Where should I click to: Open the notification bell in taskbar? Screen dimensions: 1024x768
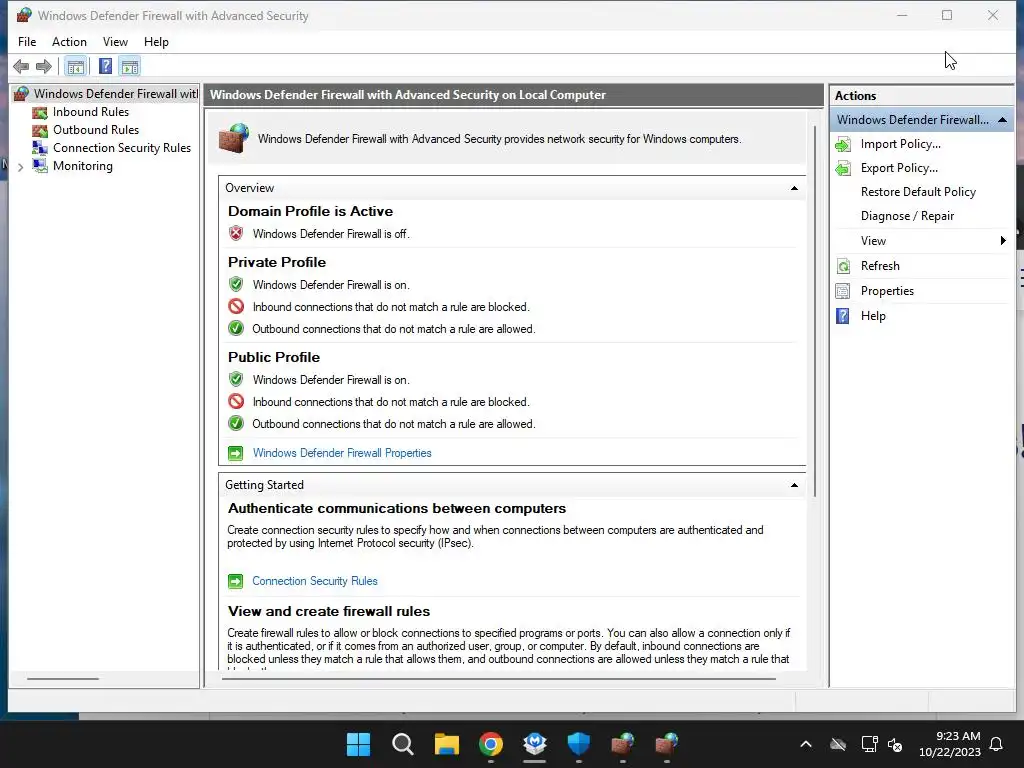996,744
